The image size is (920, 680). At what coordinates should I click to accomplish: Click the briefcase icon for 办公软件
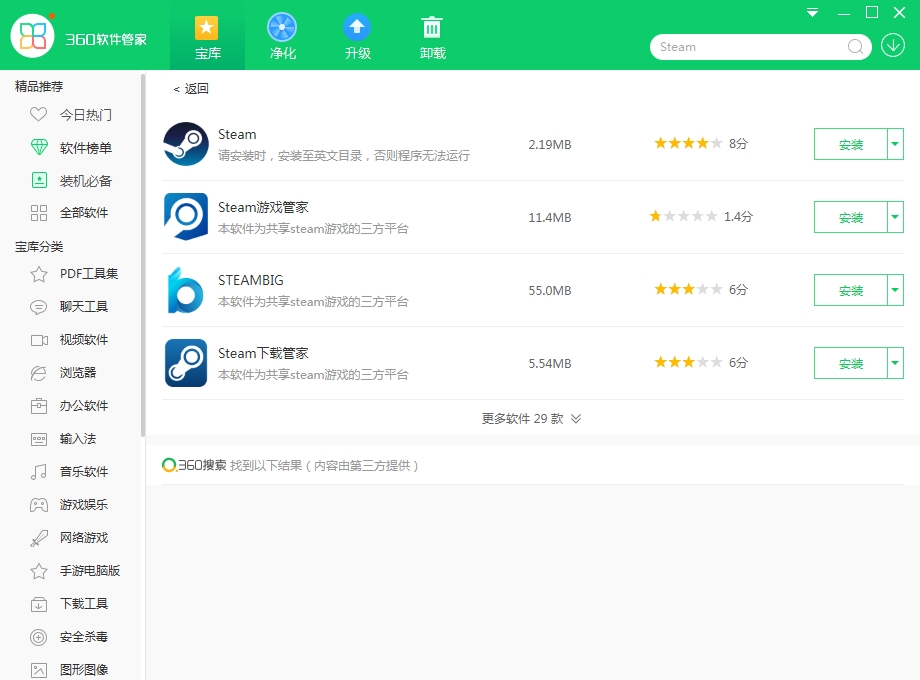click(x=39, y=406)
